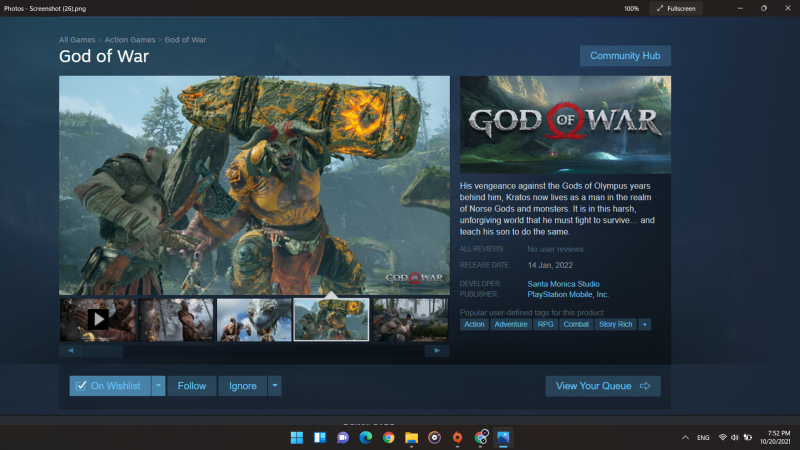
Task: Launch Microsoft Edge from the taskbar
Action: click(x=365, y=437)
